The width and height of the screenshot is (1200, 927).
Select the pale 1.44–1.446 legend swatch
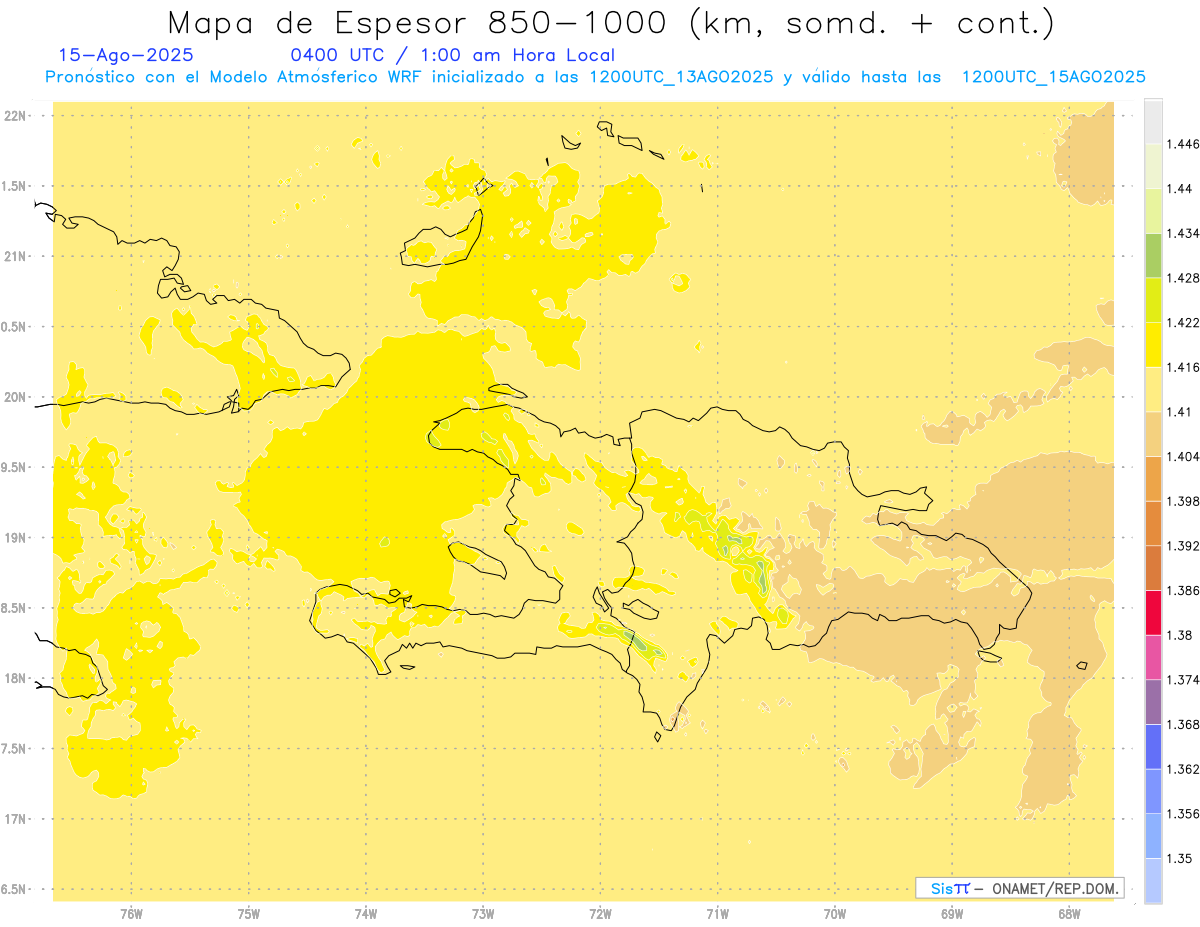click(x=1153, y=166)
